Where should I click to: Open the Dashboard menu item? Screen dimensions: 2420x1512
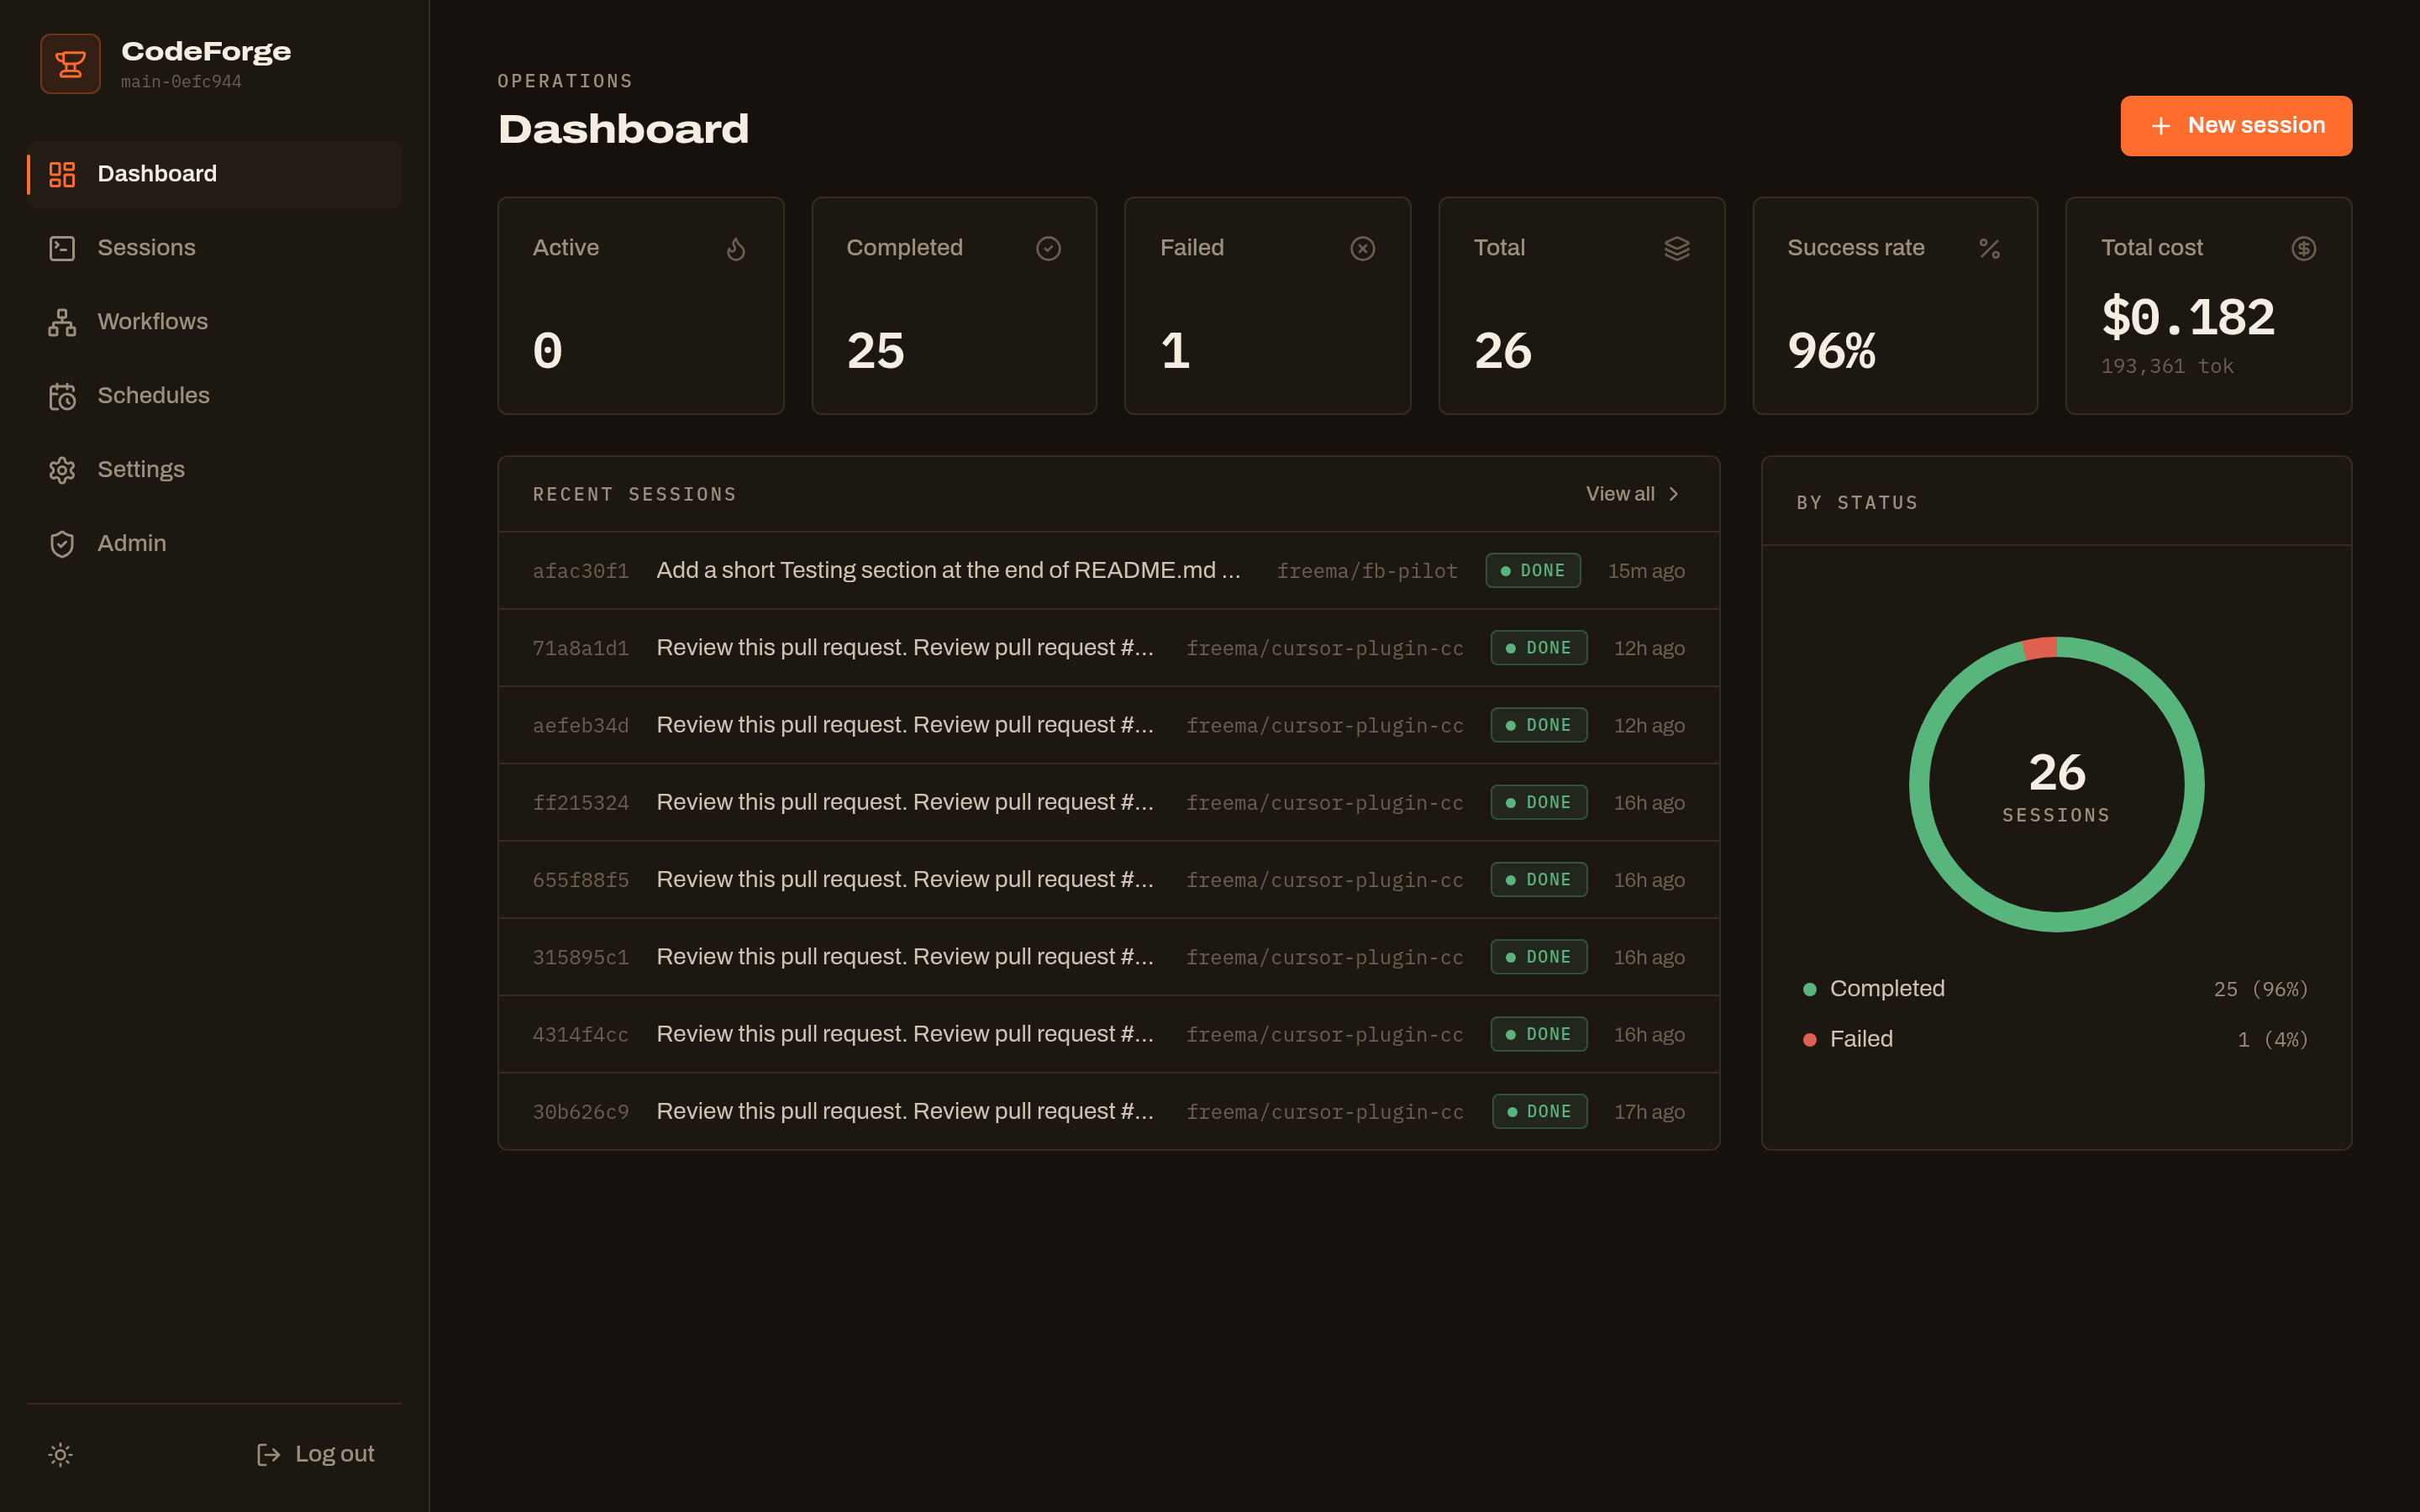point(214,174)
